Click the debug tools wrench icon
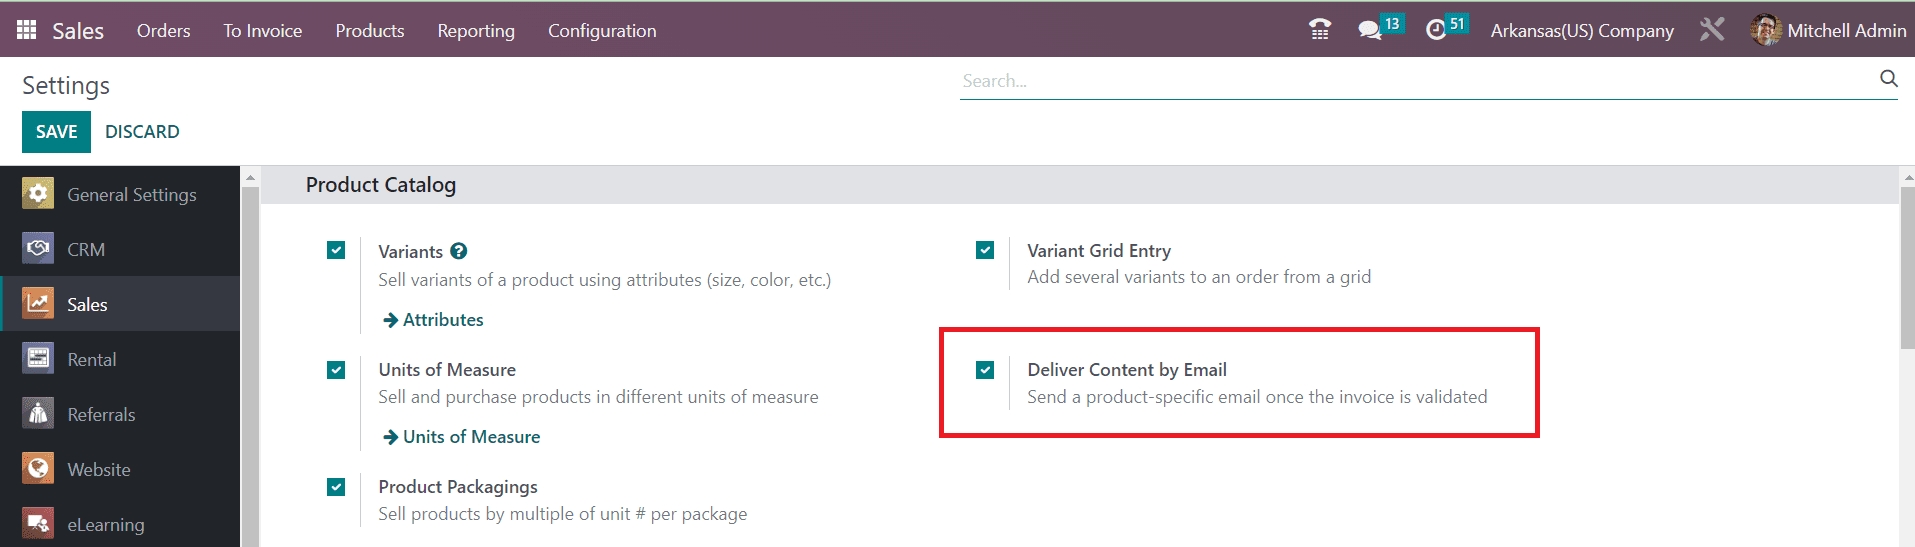 (1712, 30)
